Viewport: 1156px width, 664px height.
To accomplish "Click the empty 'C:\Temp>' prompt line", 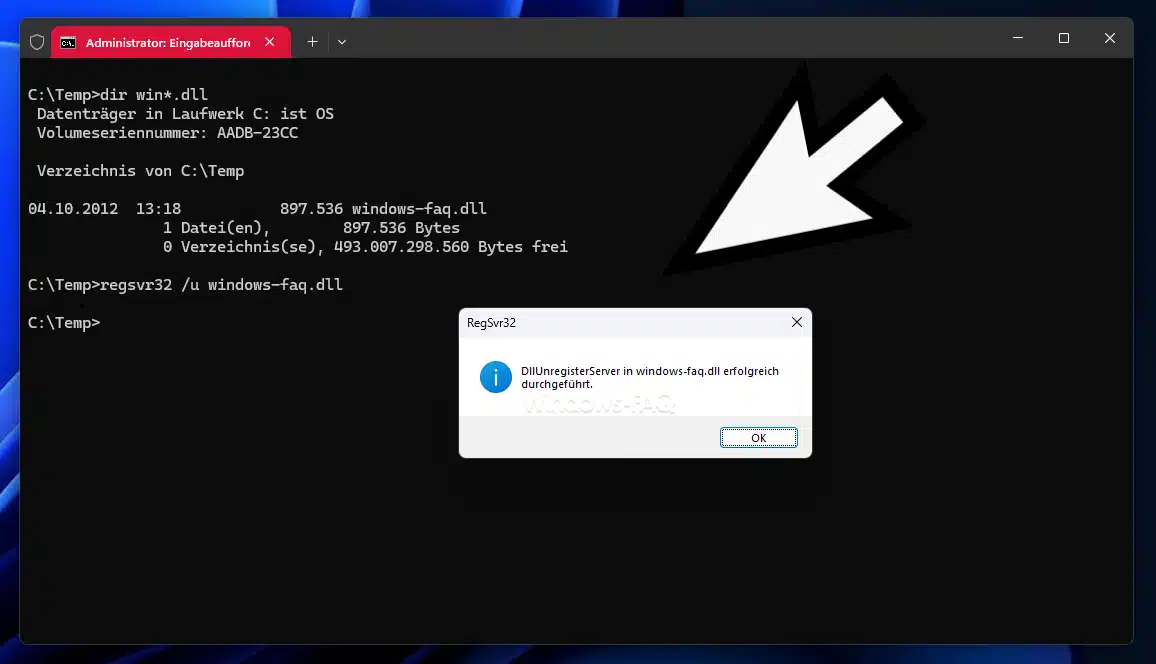I will pos(64,323).
